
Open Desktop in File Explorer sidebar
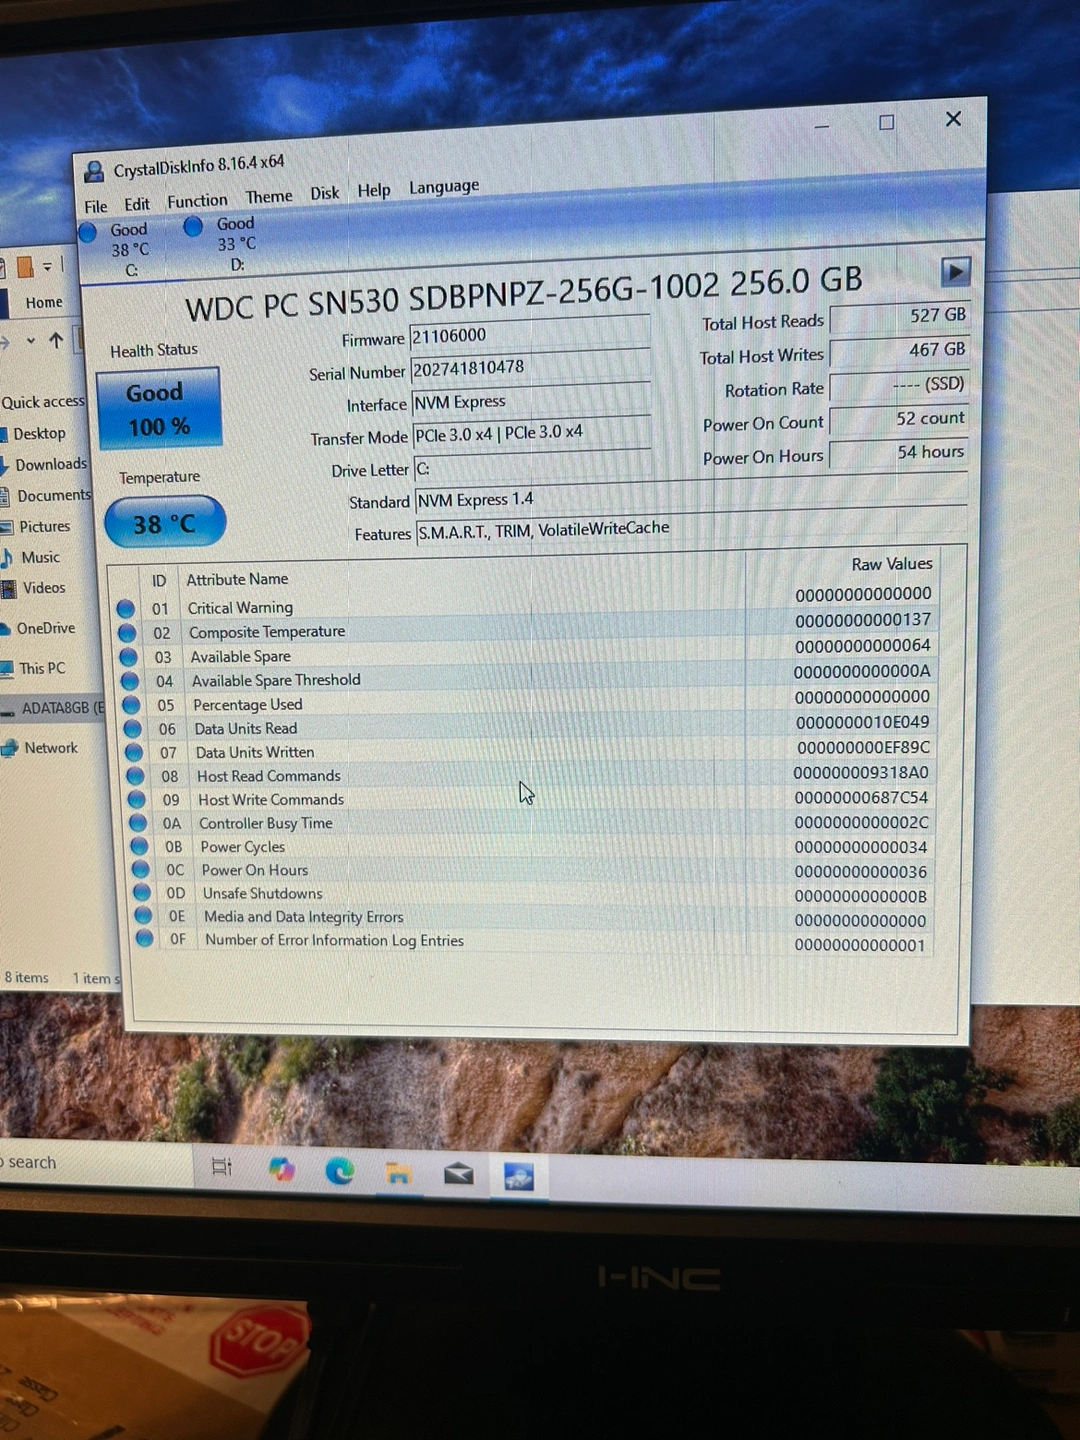[39, 433]
